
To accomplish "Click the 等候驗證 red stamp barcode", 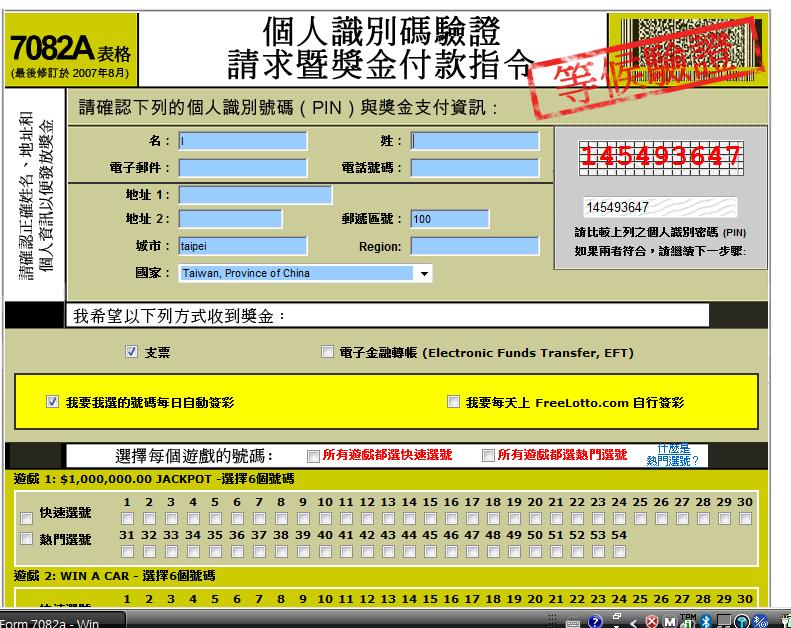I will [648, 67].
